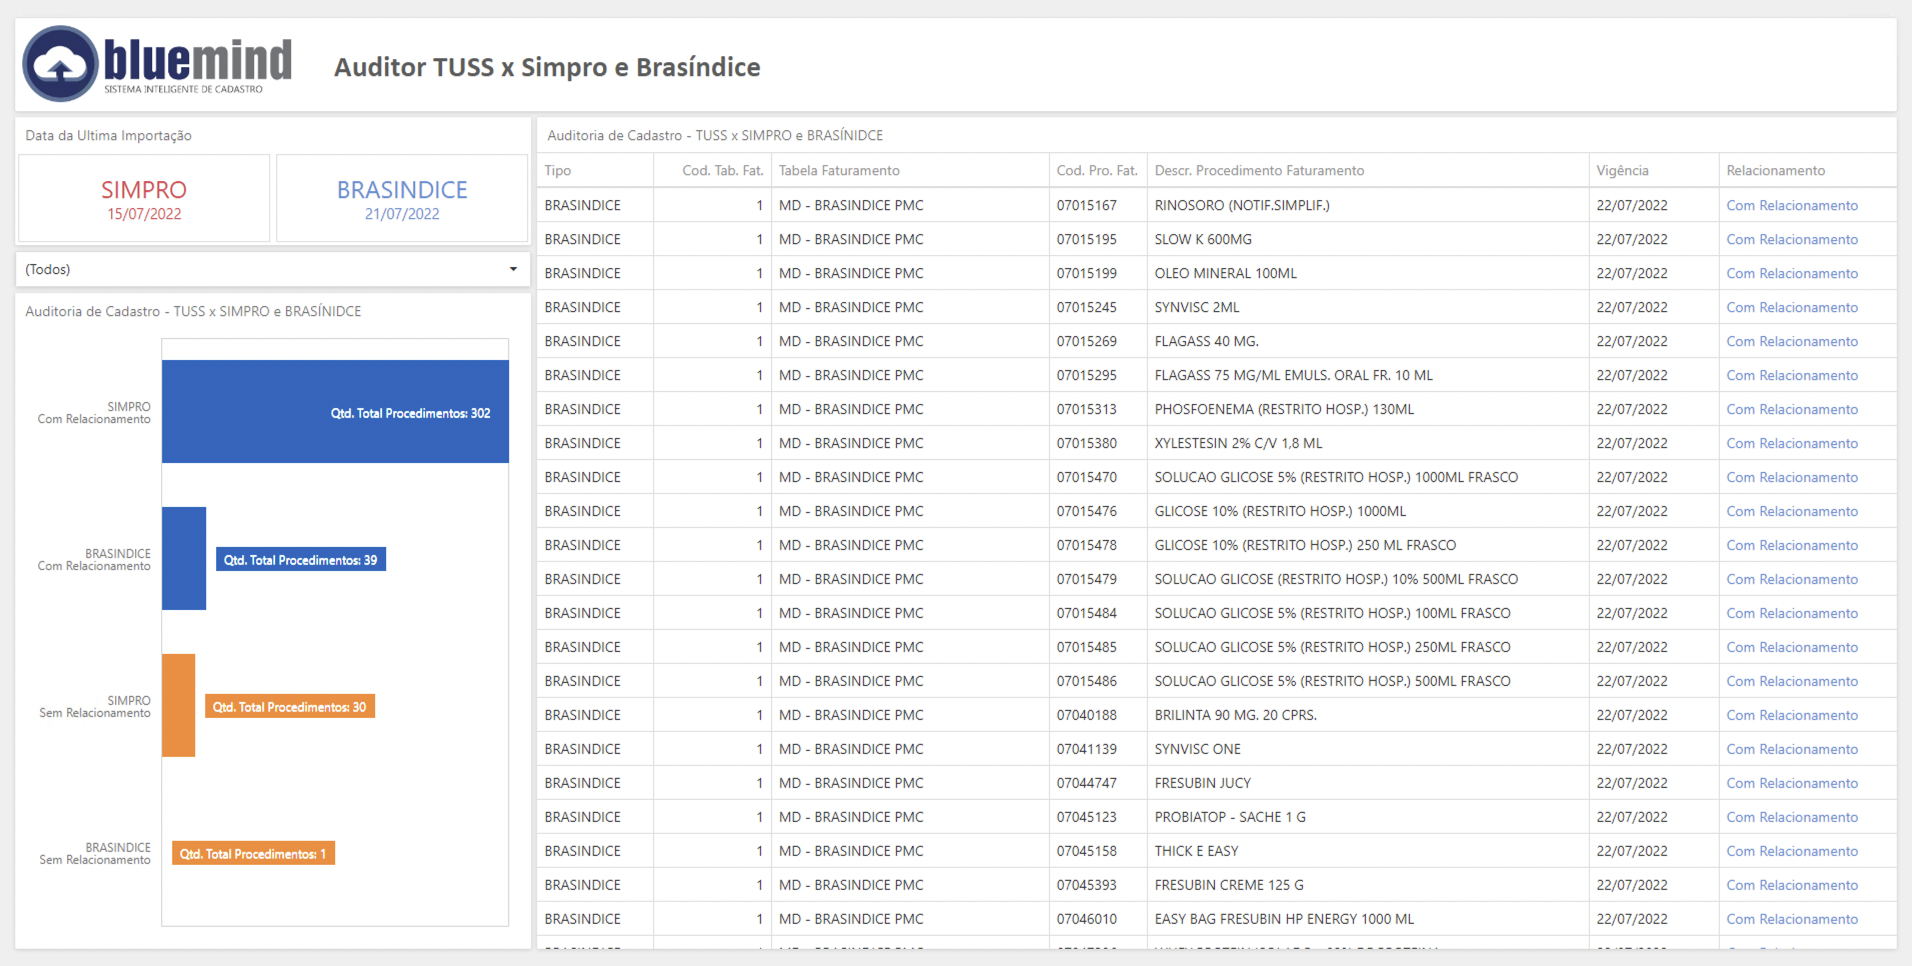Click SIMPRO Com Relacionamento axis label

click(94, 413)
